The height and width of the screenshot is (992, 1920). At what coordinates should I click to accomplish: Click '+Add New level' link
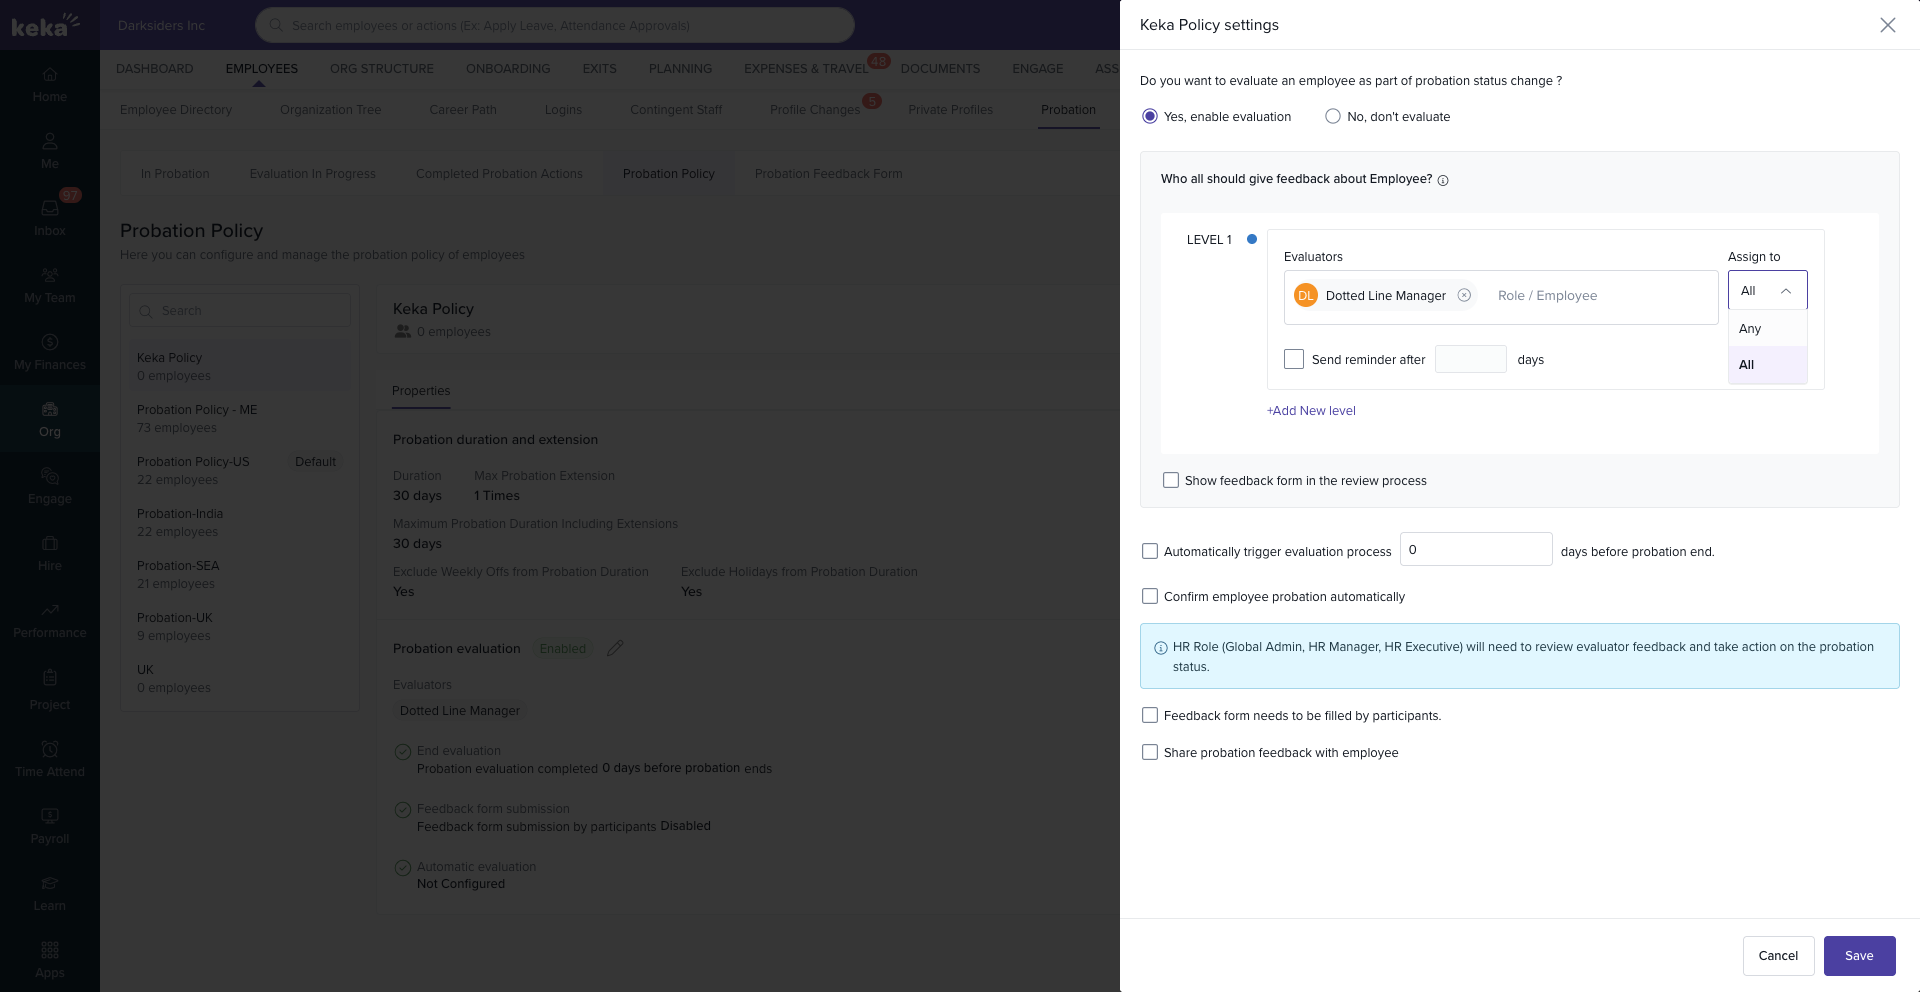[1311, 411]
